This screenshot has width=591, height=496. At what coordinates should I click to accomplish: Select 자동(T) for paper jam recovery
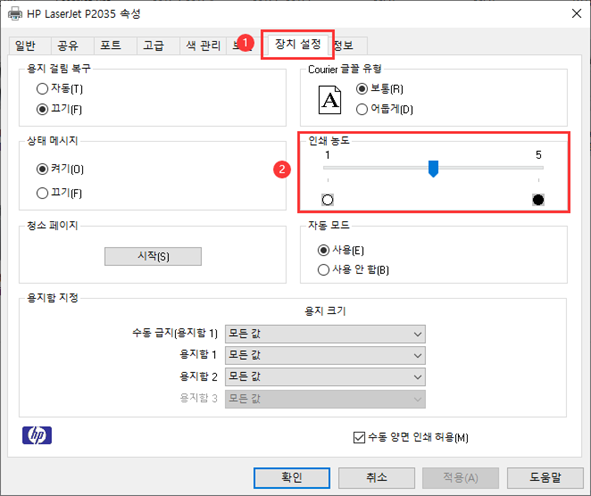(x=60, y=89)
